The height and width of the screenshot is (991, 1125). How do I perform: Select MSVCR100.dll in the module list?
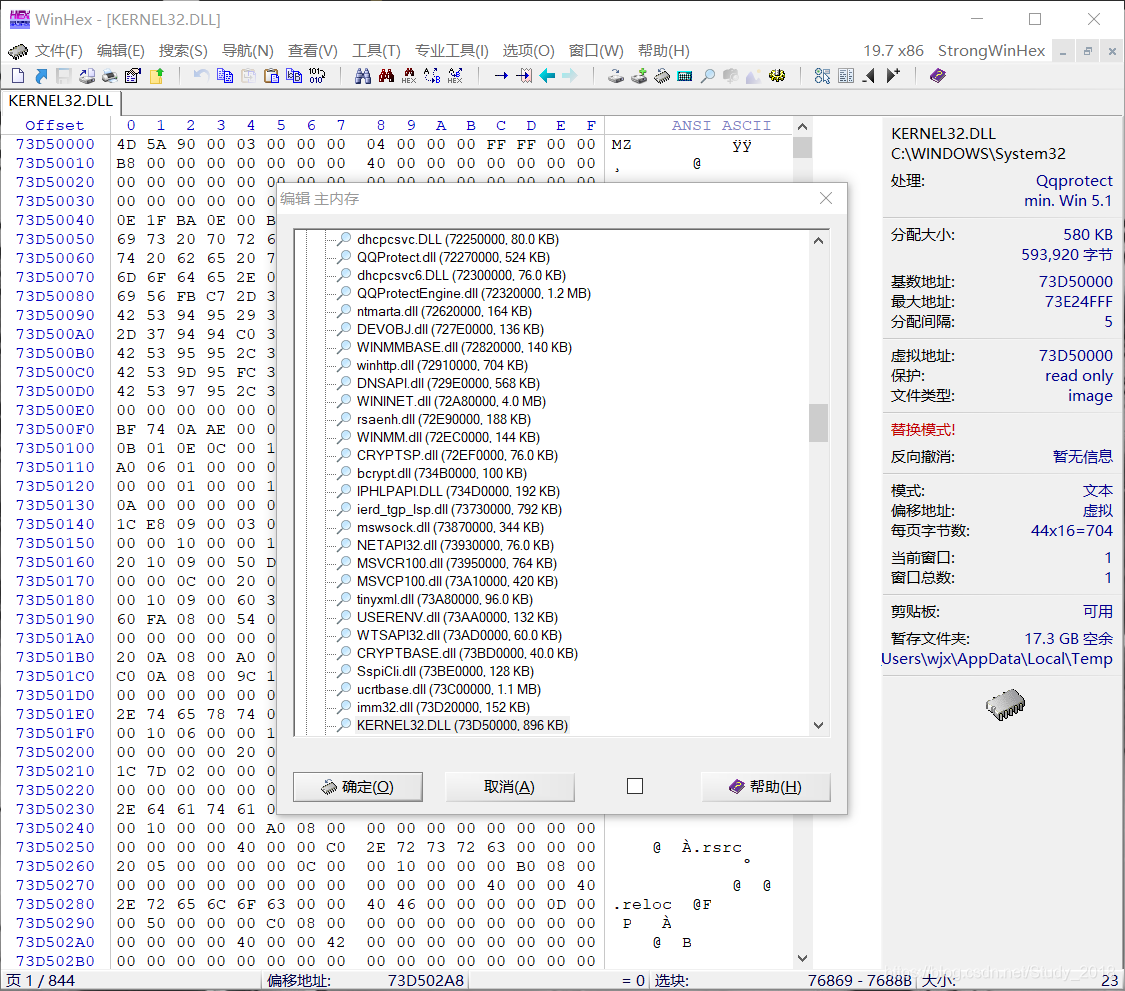click(x=456, y=563)
